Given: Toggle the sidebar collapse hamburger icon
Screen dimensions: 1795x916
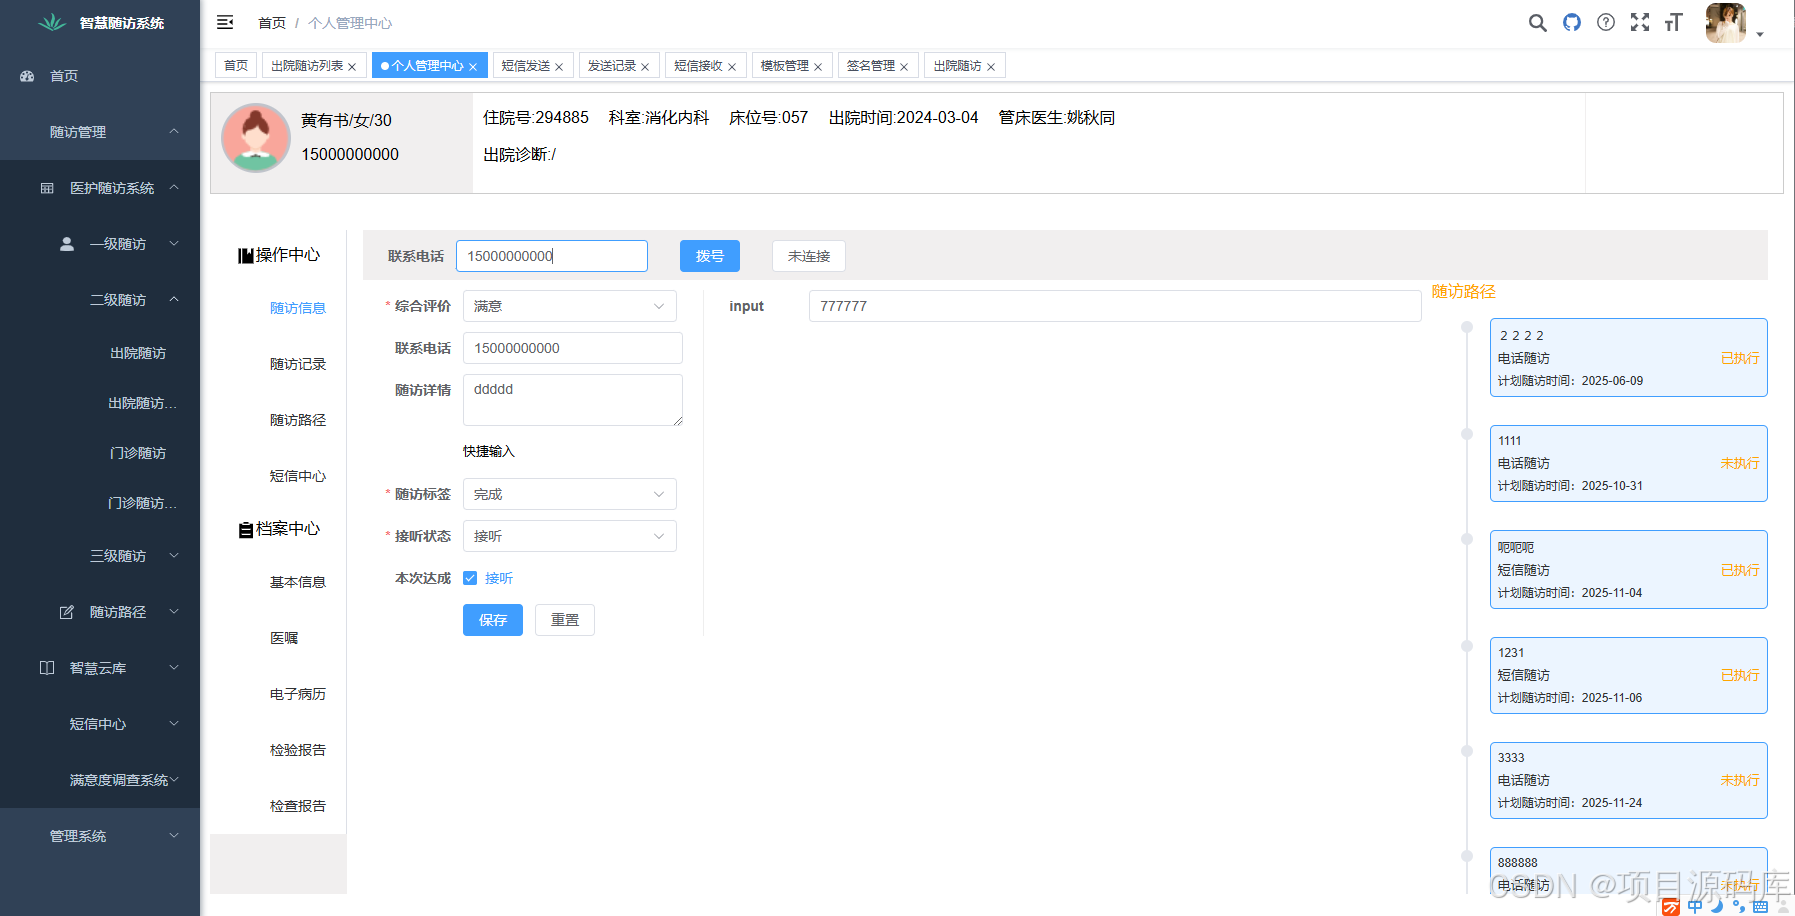Looking at the screenshot, I should [x=225, y=22].
